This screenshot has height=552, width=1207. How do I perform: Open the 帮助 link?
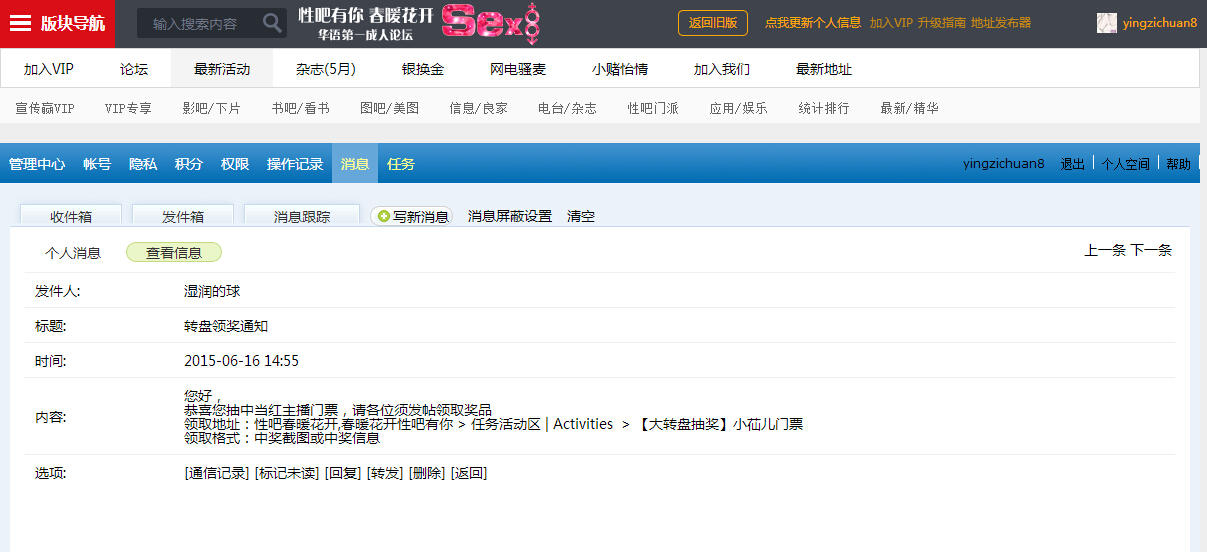click(x=1179, y=164)
